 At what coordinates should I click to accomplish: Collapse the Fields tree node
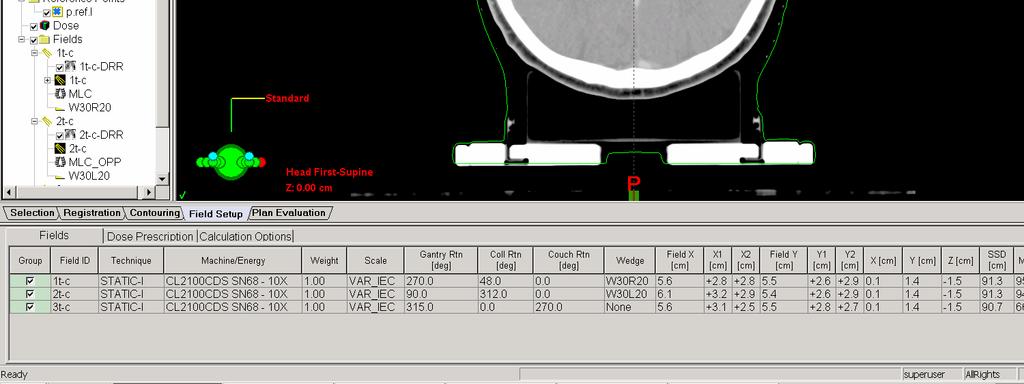coord(22,40)
